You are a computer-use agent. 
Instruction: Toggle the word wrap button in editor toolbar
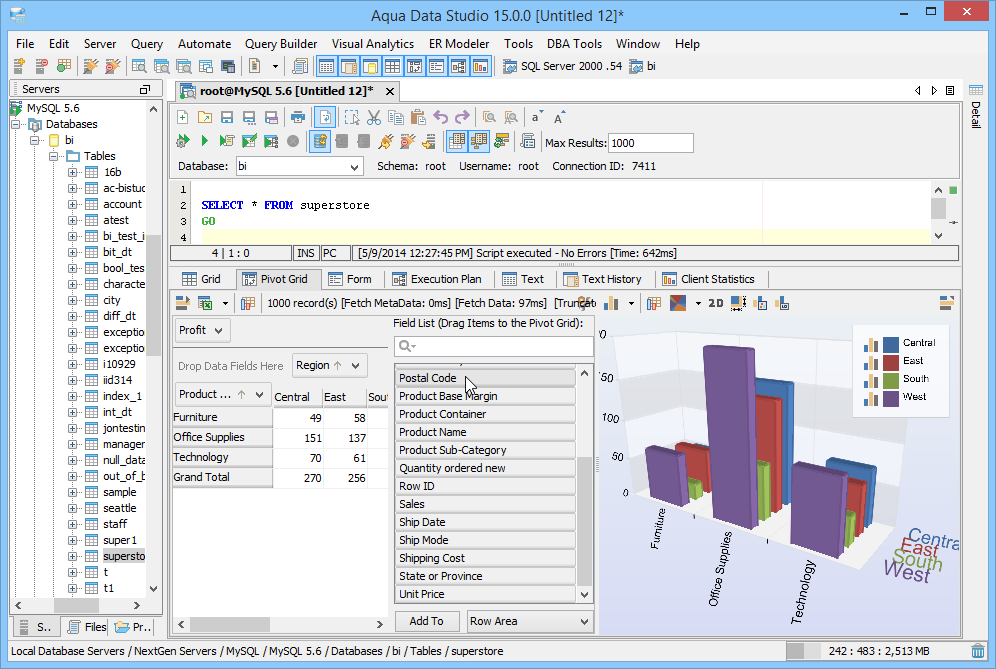point(325,118)
